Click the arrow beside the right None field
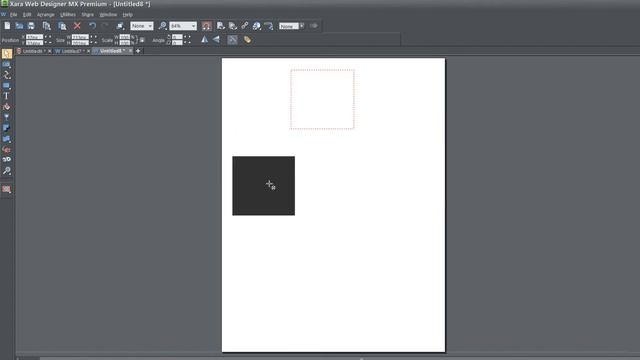Screen dimensions: 640x360 click(x=302, y=26)
